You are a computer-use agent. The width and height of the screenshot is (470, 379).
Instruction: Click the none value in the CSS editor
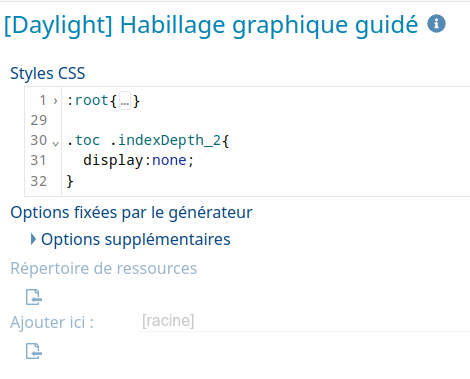(x=169, y=160)
